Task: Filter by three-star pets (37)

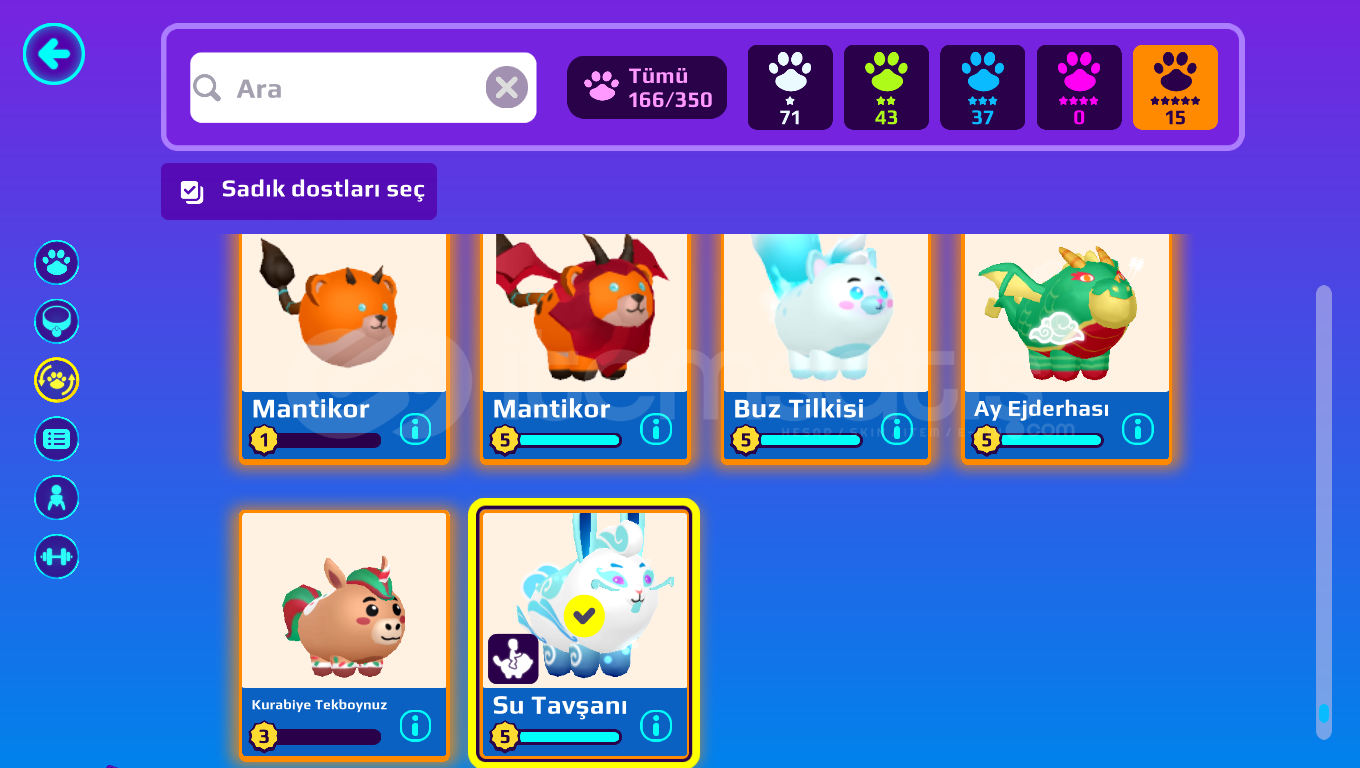Action: 982,88
